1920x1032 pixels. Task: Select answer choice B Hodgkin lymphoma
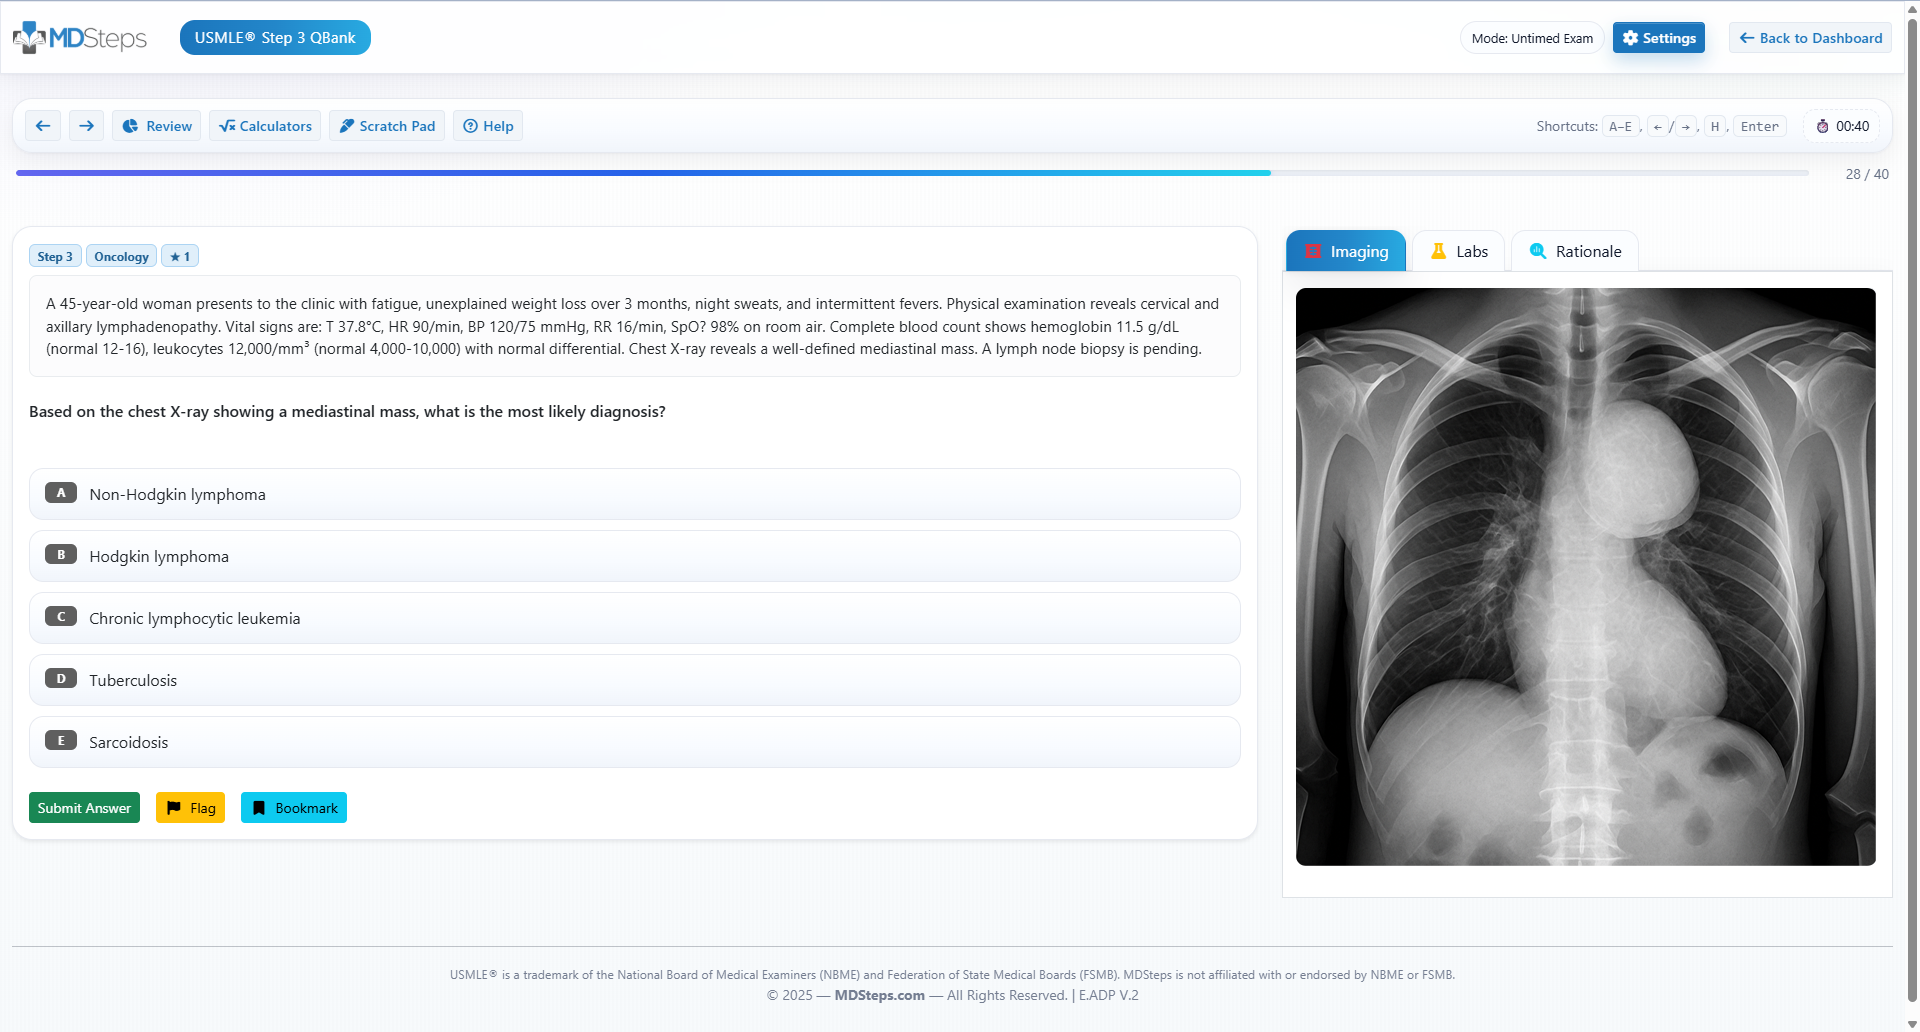click(x=634, y=556)
